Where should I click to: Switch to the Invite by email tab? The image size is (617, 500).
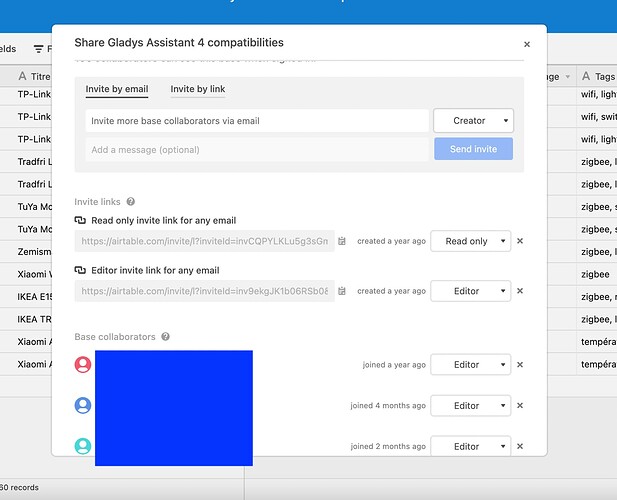pos(117,89)
